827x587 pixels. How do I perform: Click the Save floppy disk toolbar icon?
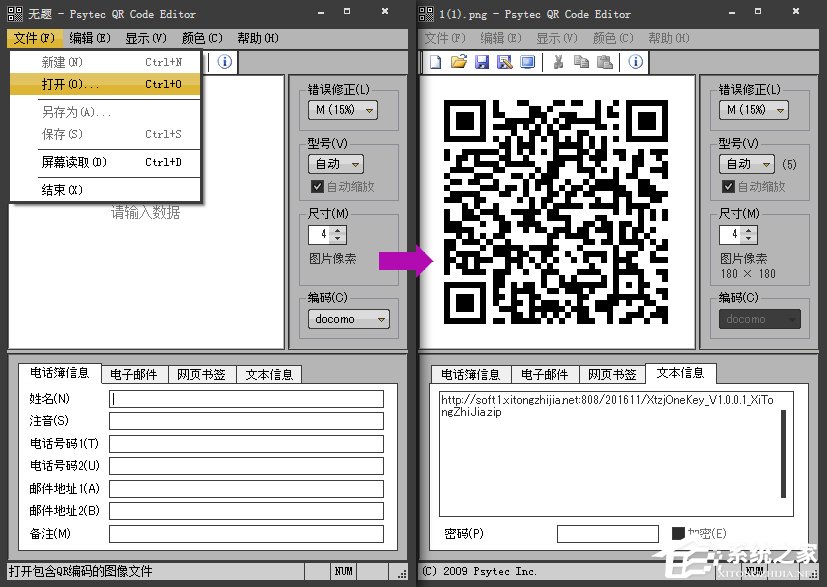[482, 62]
